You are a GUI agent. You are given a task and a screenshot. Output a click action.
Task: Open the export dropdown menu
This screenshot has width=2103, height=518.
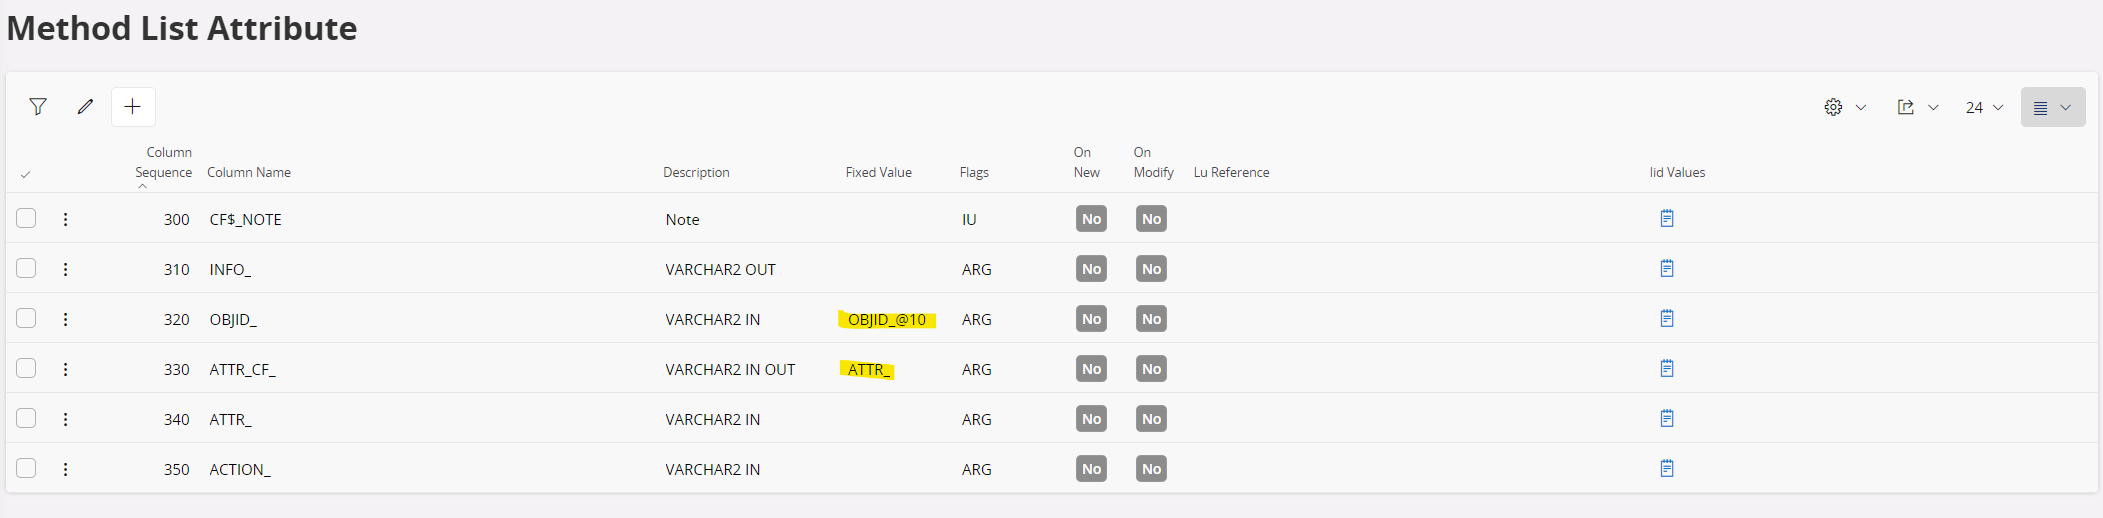(1917, 107)
